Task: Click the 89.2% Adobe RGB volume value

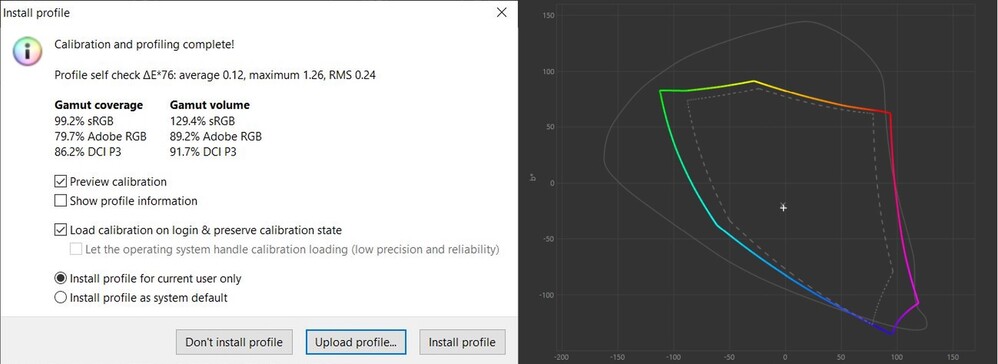Action: pyautogui.click(x=216, y=136)
